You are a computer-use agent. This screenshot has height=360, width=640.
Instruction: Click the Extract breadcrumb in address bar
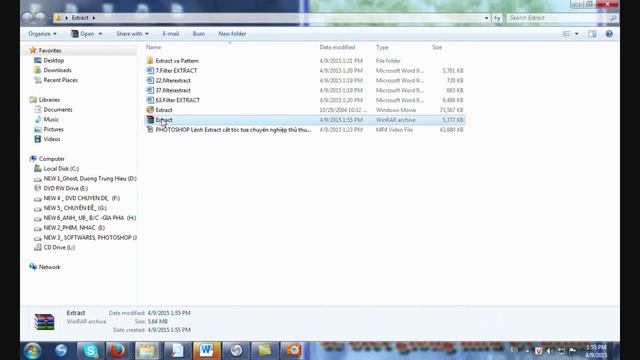click(x=80, y=18)
